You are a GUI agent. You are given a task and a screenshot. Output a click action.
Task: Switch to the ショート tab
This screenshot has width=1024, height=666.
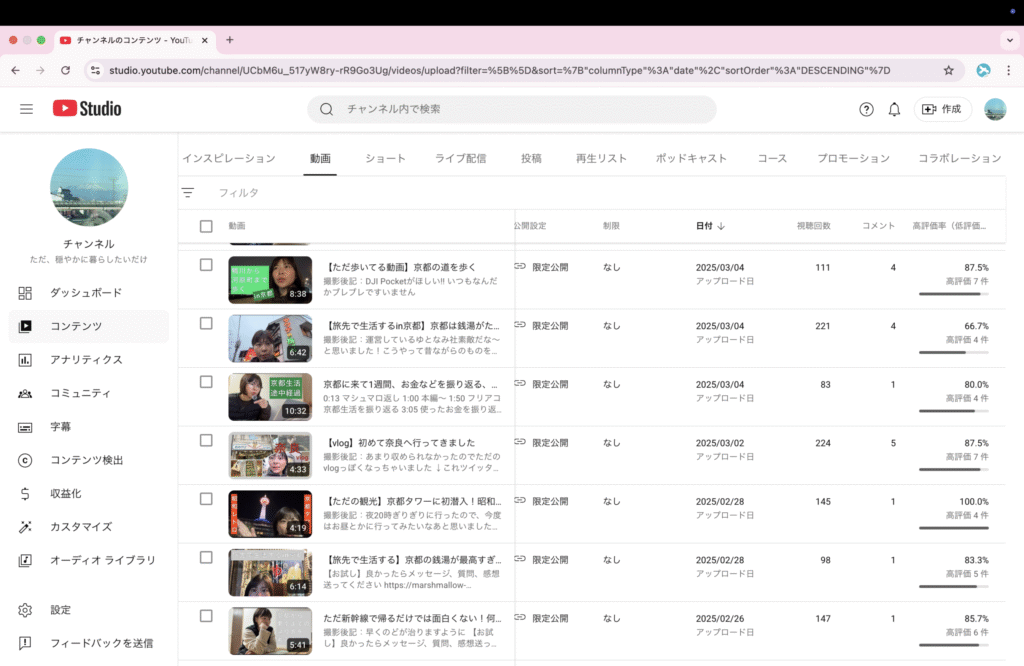(385, 158)
